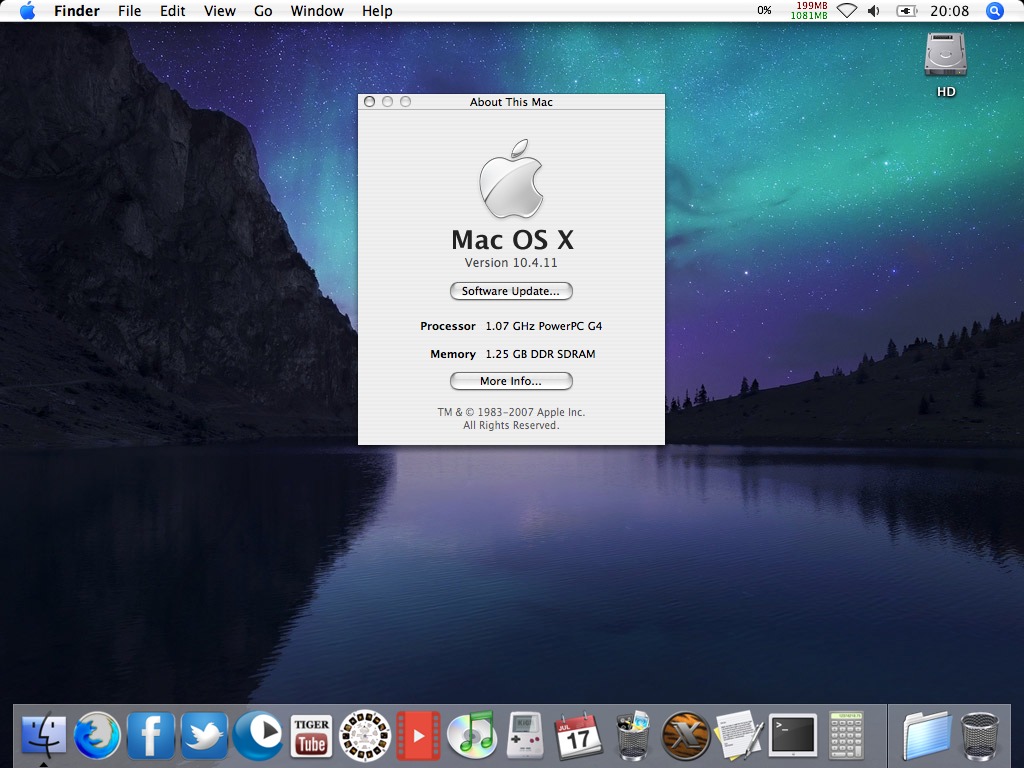Screen dimensions: 1024x768
Task: Open the round reel-disc app in Dock
Action: (x=365, y=736)
